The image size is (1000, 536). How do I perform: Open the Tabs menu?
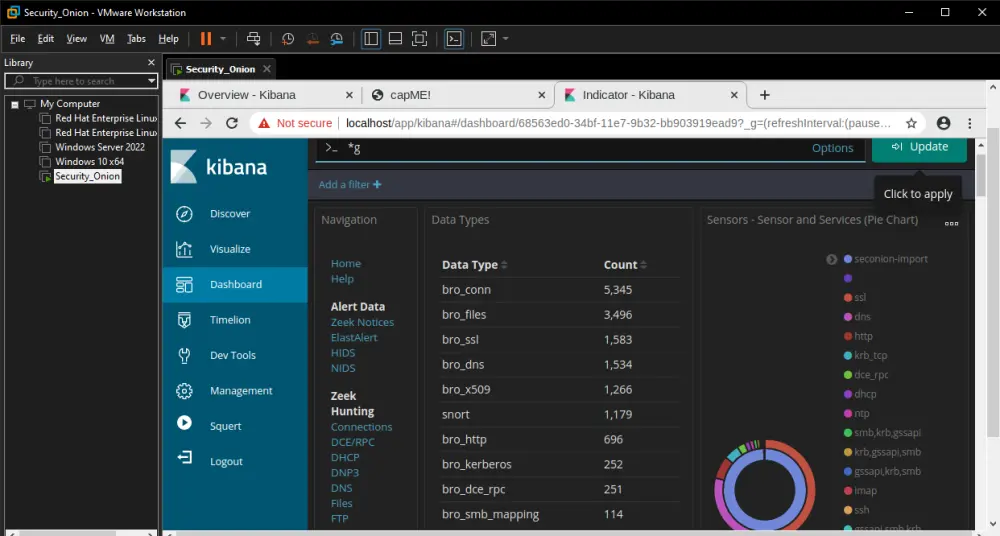click(x=136, y=39)
